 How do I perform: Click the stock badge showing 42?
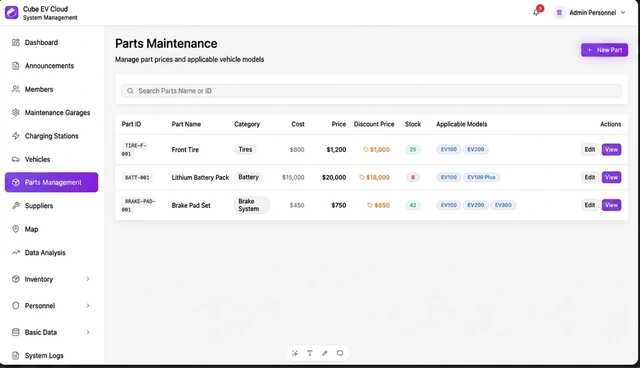(413, 205)
